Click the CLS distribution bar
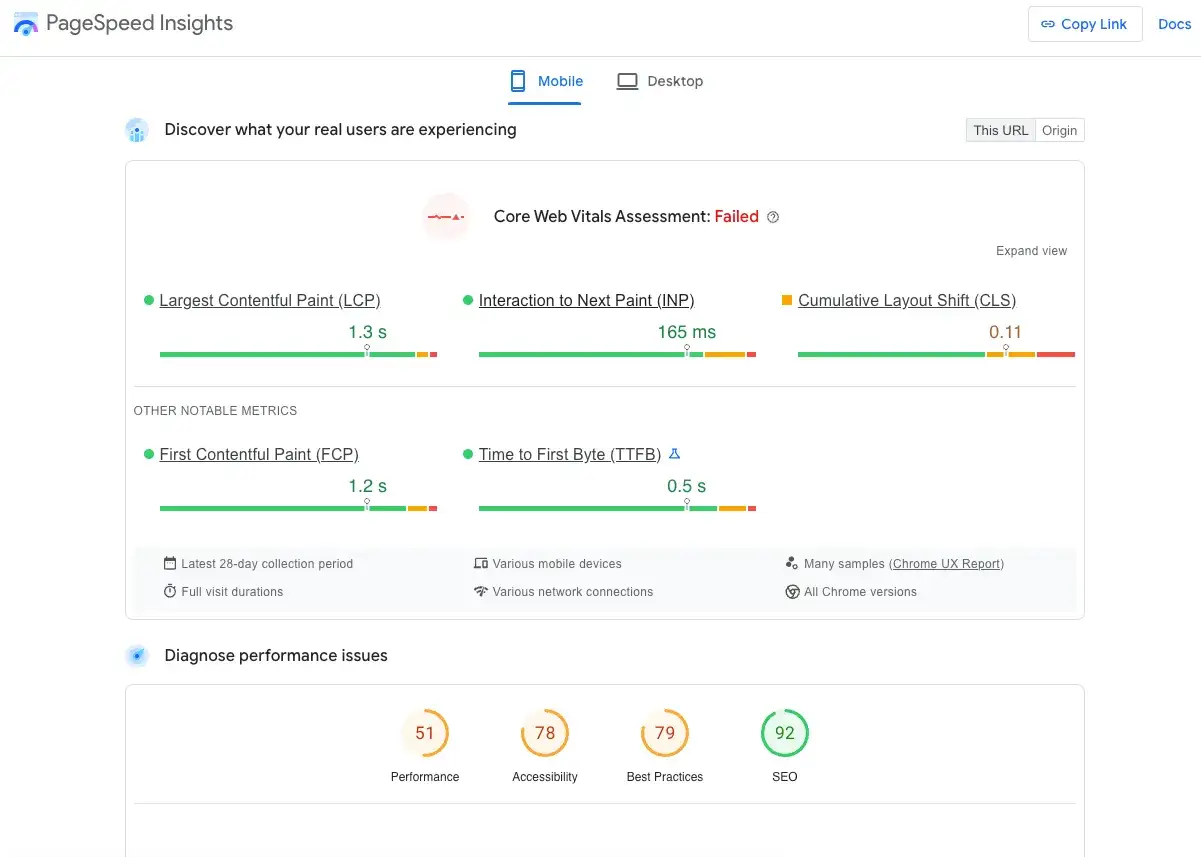The width and height of the screenshot is (1201, 857). point(936,354)
